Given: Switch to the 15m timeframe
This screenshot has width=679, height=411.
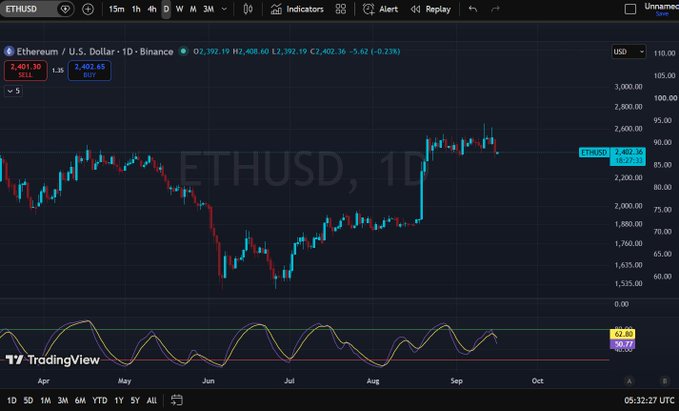Looking at the screenshot, I should pos(116,9).
